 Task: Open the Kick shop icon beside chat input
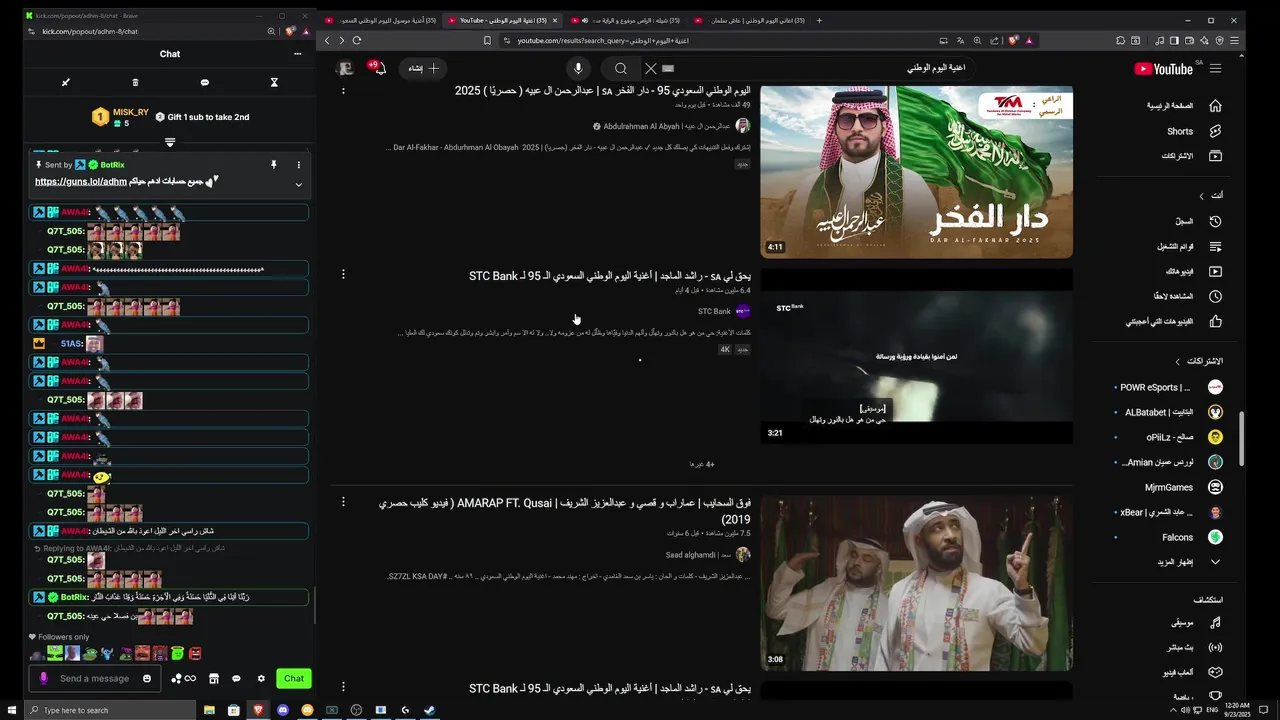click(x=213, y=678)
